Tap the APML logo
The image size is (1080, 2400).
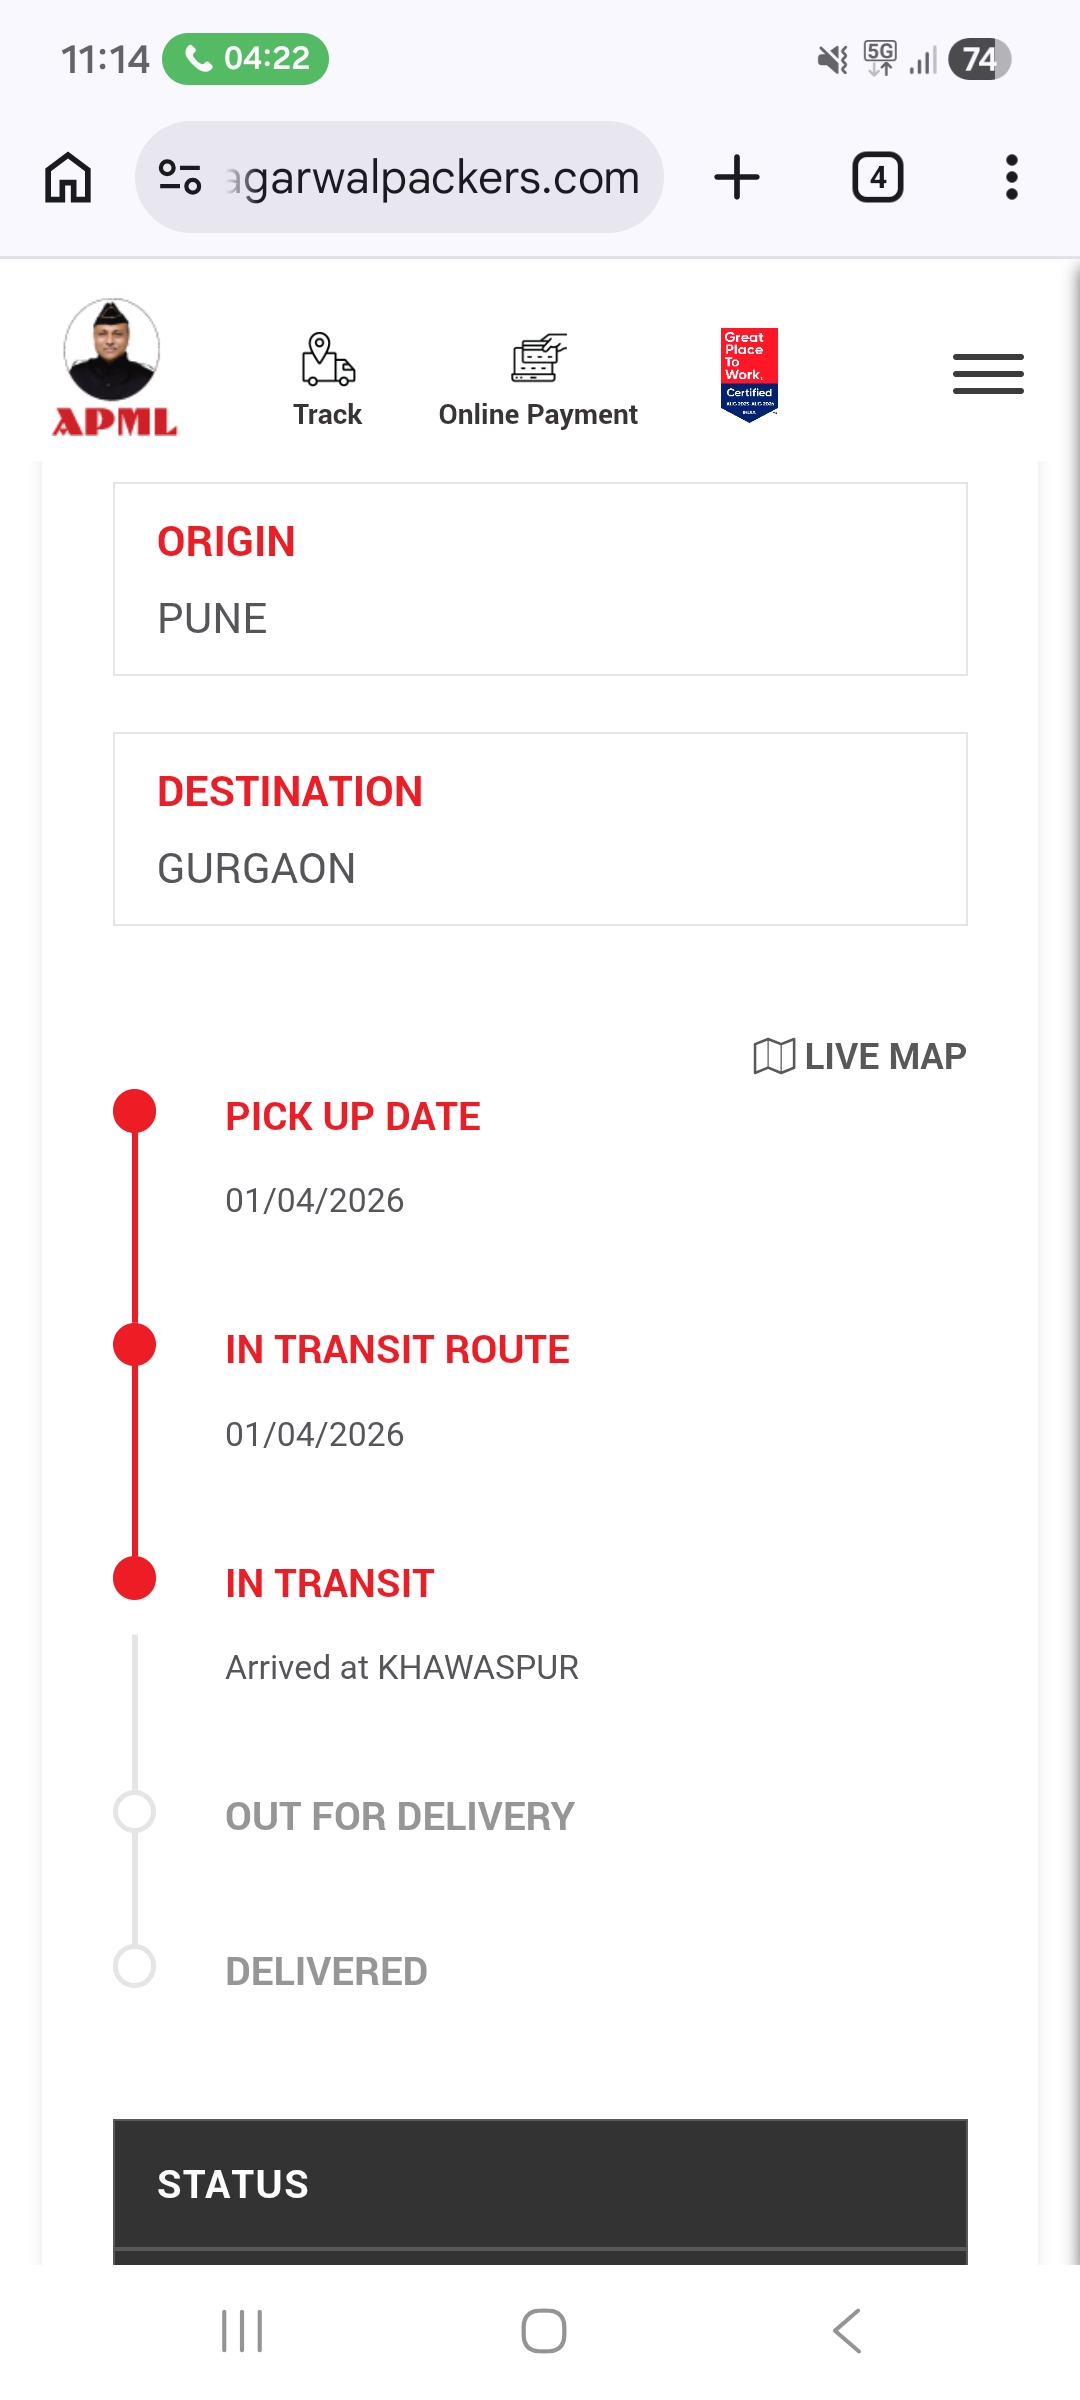click(113, 369)
